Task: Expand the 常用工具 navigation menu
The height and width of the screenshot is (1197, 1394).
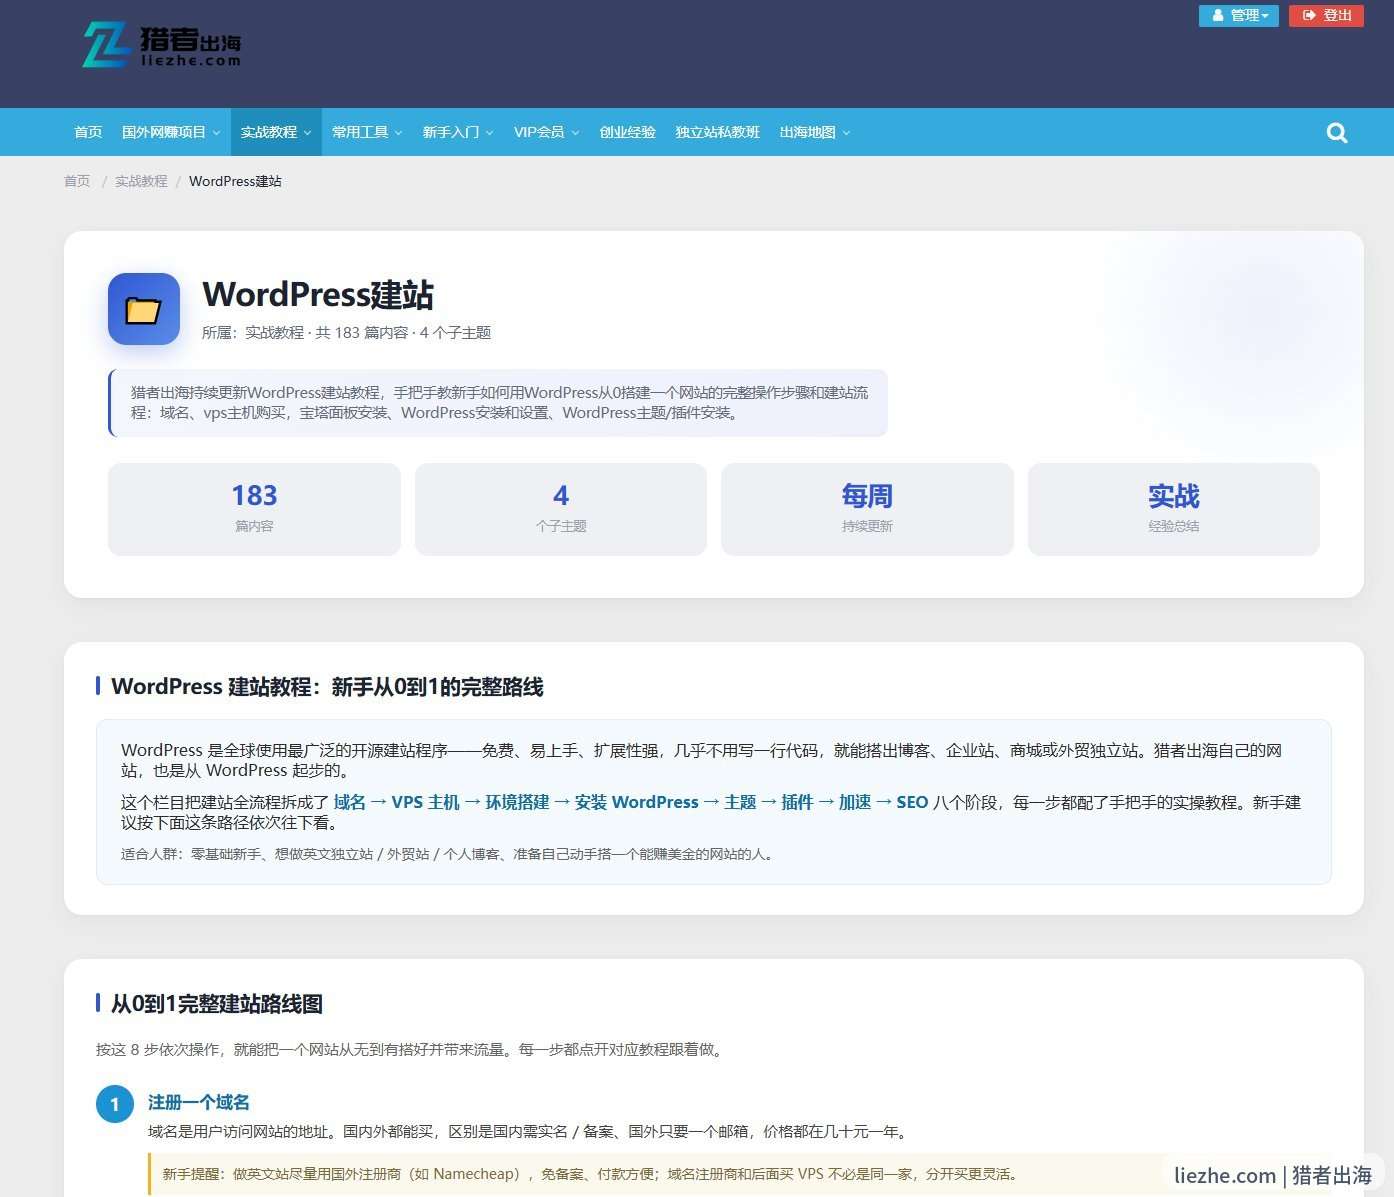Action: pos(367,132)
